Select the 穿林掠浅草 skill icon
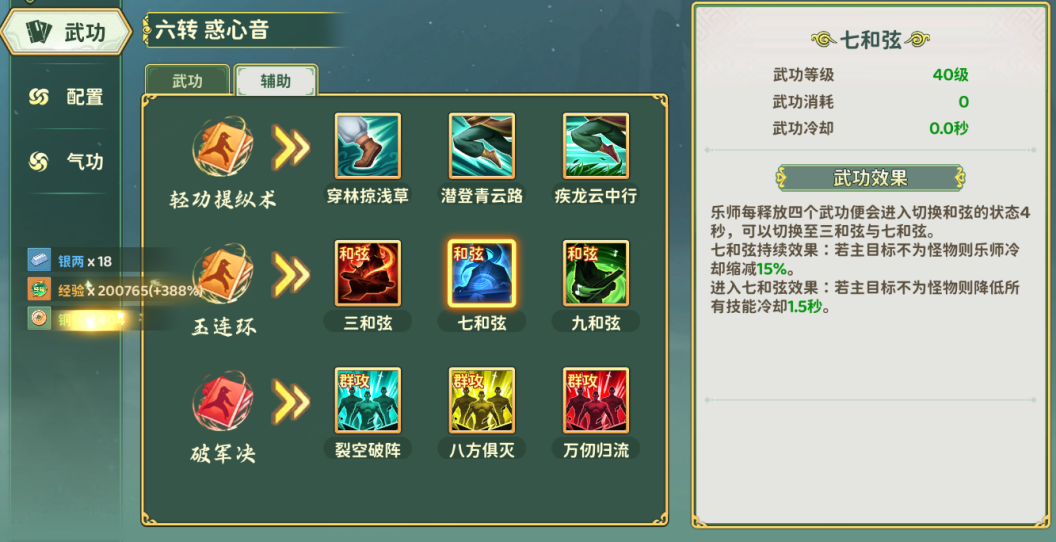Viewport: 1056px width, 542px height. point(368,145)
